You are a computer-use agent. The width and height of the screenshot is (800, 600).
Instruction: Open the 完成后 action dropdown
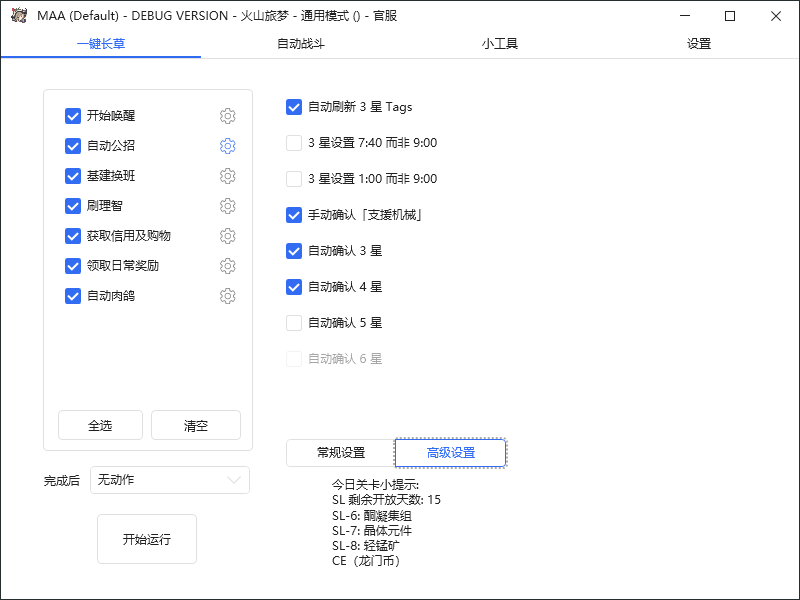[170, 480]
